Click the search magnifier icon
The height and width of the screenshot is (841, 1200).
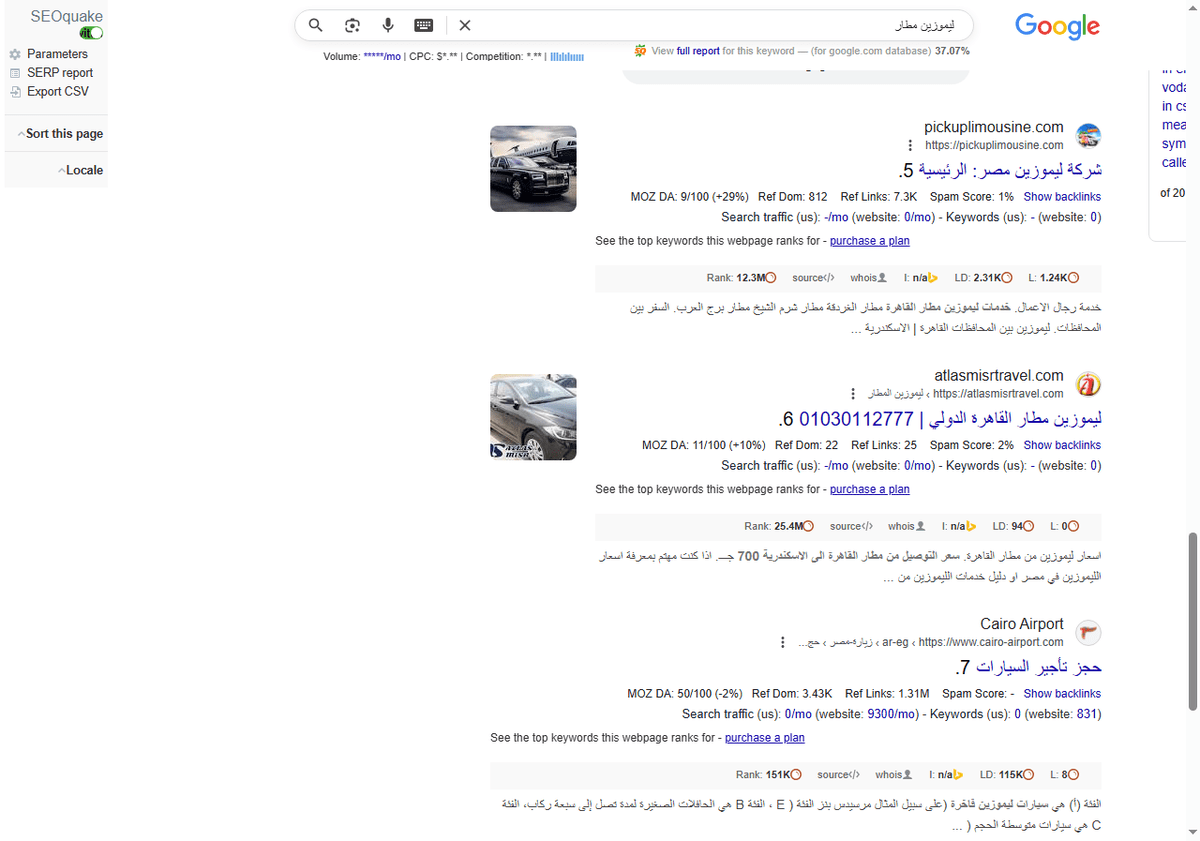point(315,25)
